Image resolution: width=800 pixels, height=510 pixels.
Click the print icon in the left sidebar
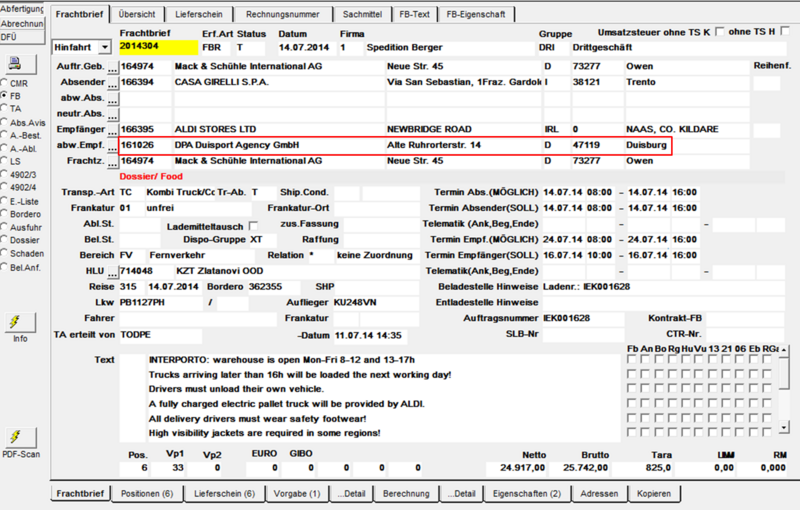pyautogui.click(x=20, y=64)
